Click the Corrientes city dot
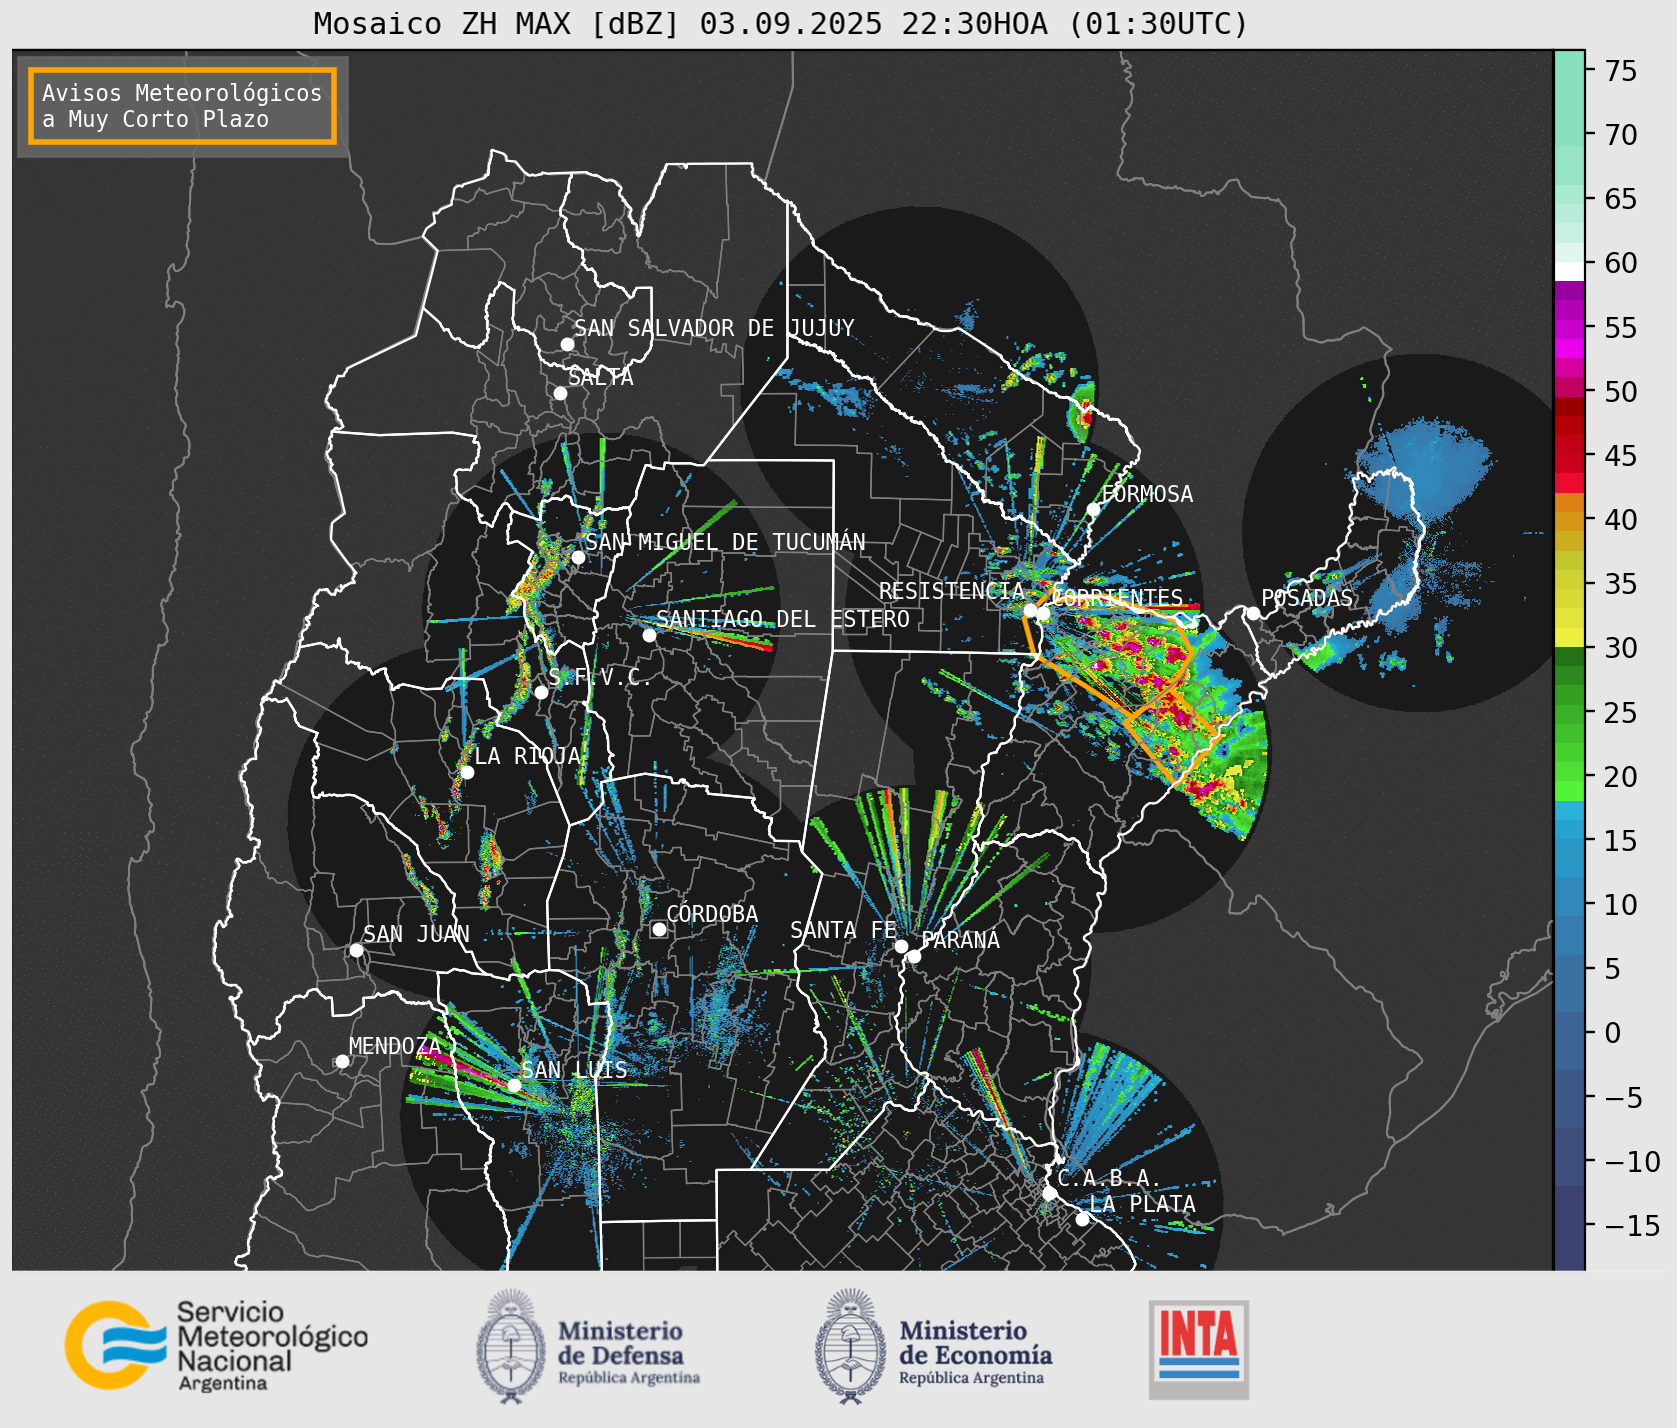Viewport: 1677px width, 1428px height. click(x=1043, y=614)
